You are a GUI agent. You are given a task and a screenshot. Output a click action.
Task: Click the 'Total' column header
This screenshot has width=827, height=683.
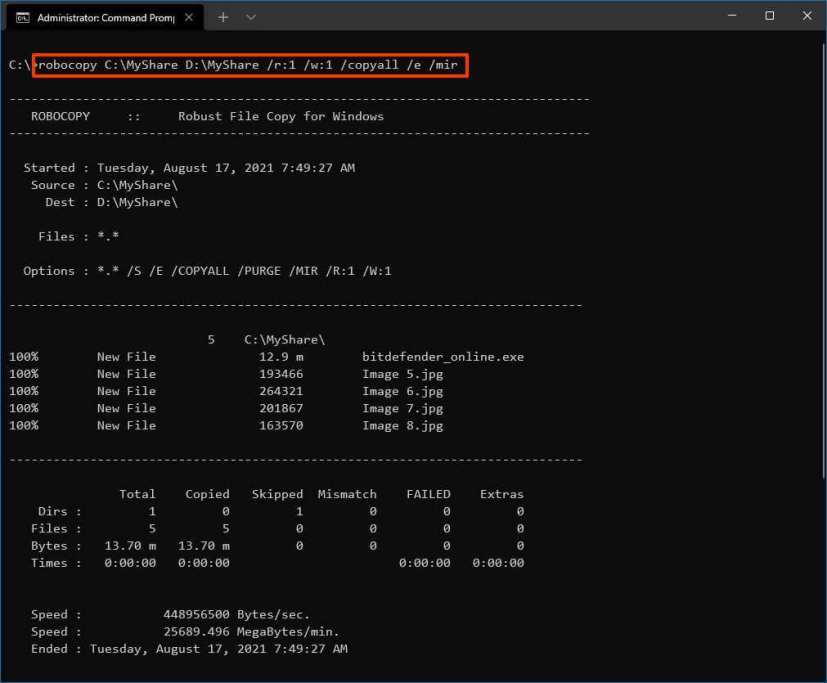(x=137, y=494)
